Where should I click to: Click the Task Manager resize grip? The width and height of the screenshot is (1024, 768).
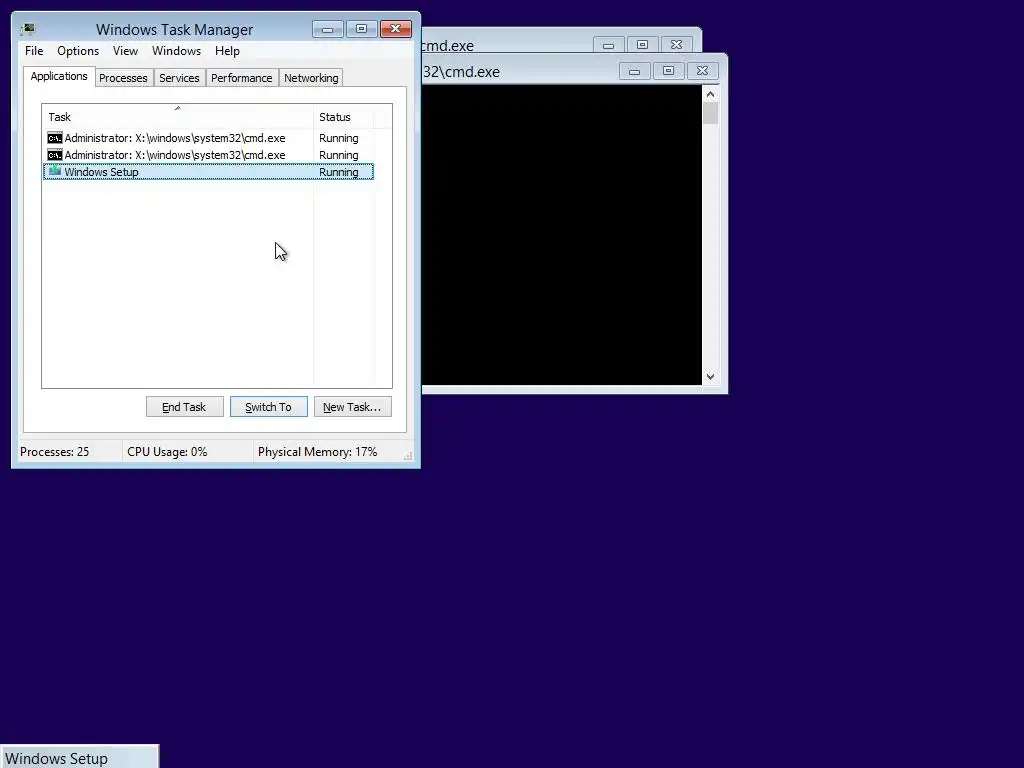coord(408,456)
